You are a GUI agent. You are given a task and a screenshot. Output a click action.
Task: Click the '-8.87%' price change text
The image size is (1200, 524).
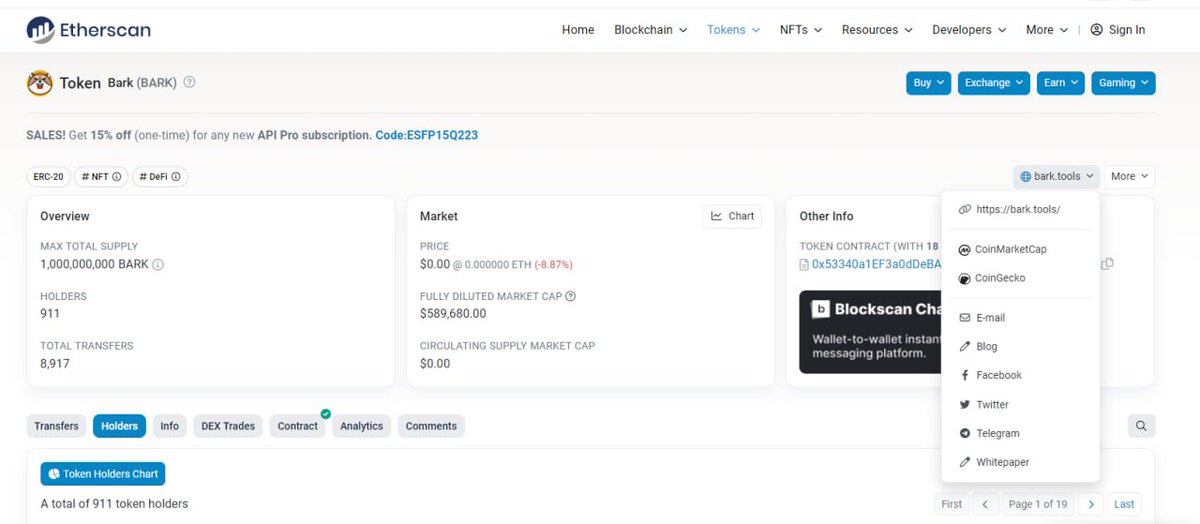coord(553,265)
